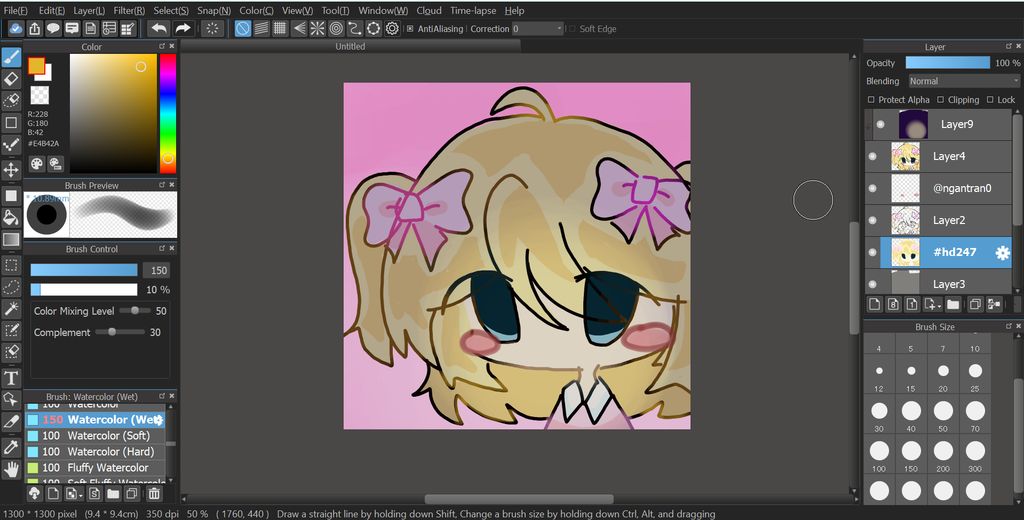Image resolution: width=1024 pixels, height=520 pixels.
Task: Enable the radial snap
Action: click(317, 29)
